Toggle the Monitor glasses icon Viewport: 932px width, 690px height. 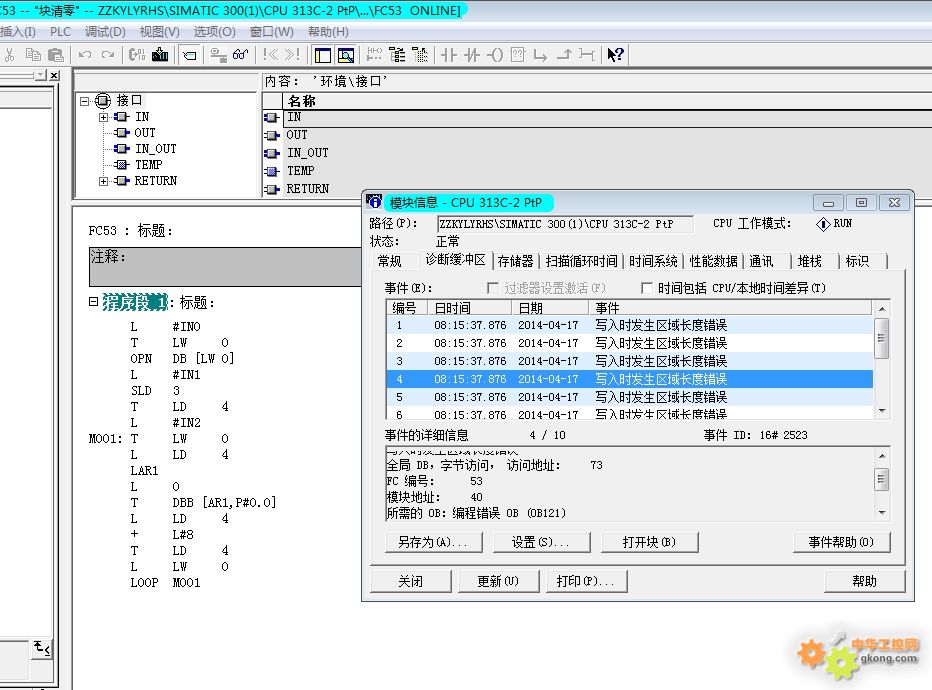click(241, 55)
